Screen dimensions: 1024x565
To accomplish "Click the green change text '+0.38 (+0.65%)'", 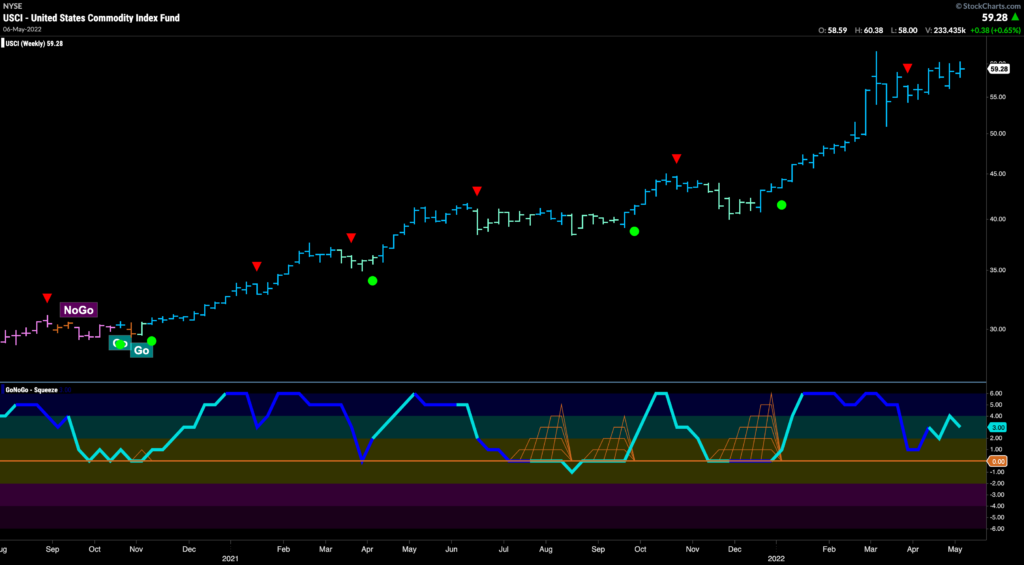I will (997, 30).
